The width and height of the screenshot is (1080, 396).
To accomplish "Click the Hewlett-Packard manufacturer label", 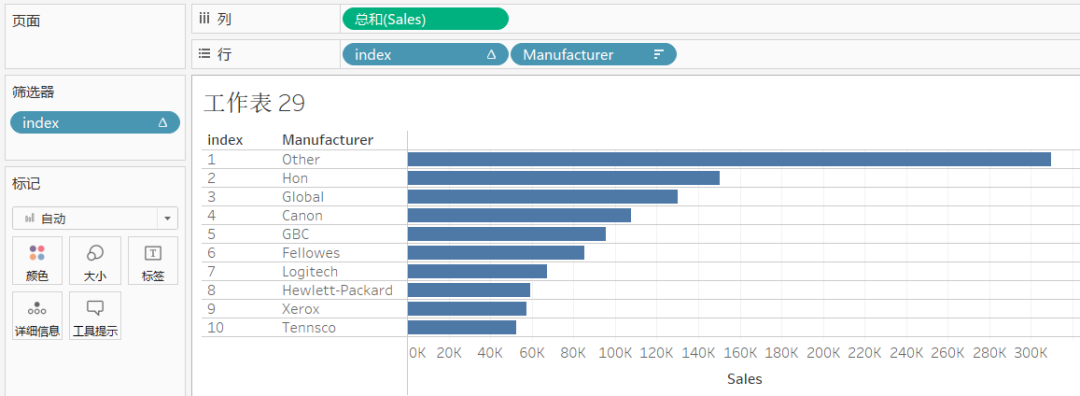I will click(x=338, y=290).
